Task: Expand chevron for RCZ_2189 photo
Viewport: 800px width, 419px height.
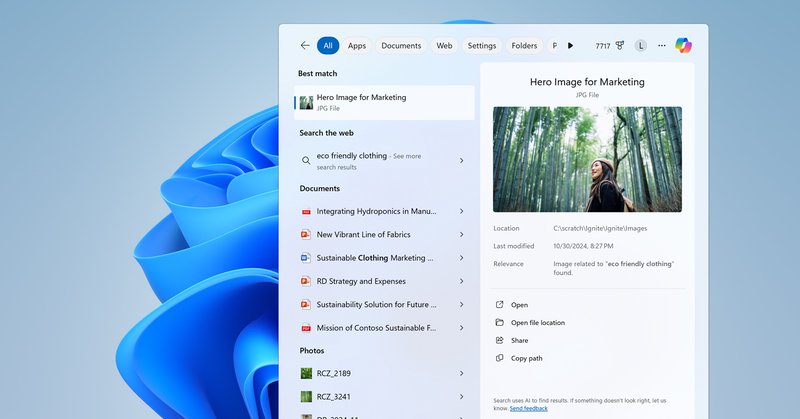Action: click(x=462, y=374)
